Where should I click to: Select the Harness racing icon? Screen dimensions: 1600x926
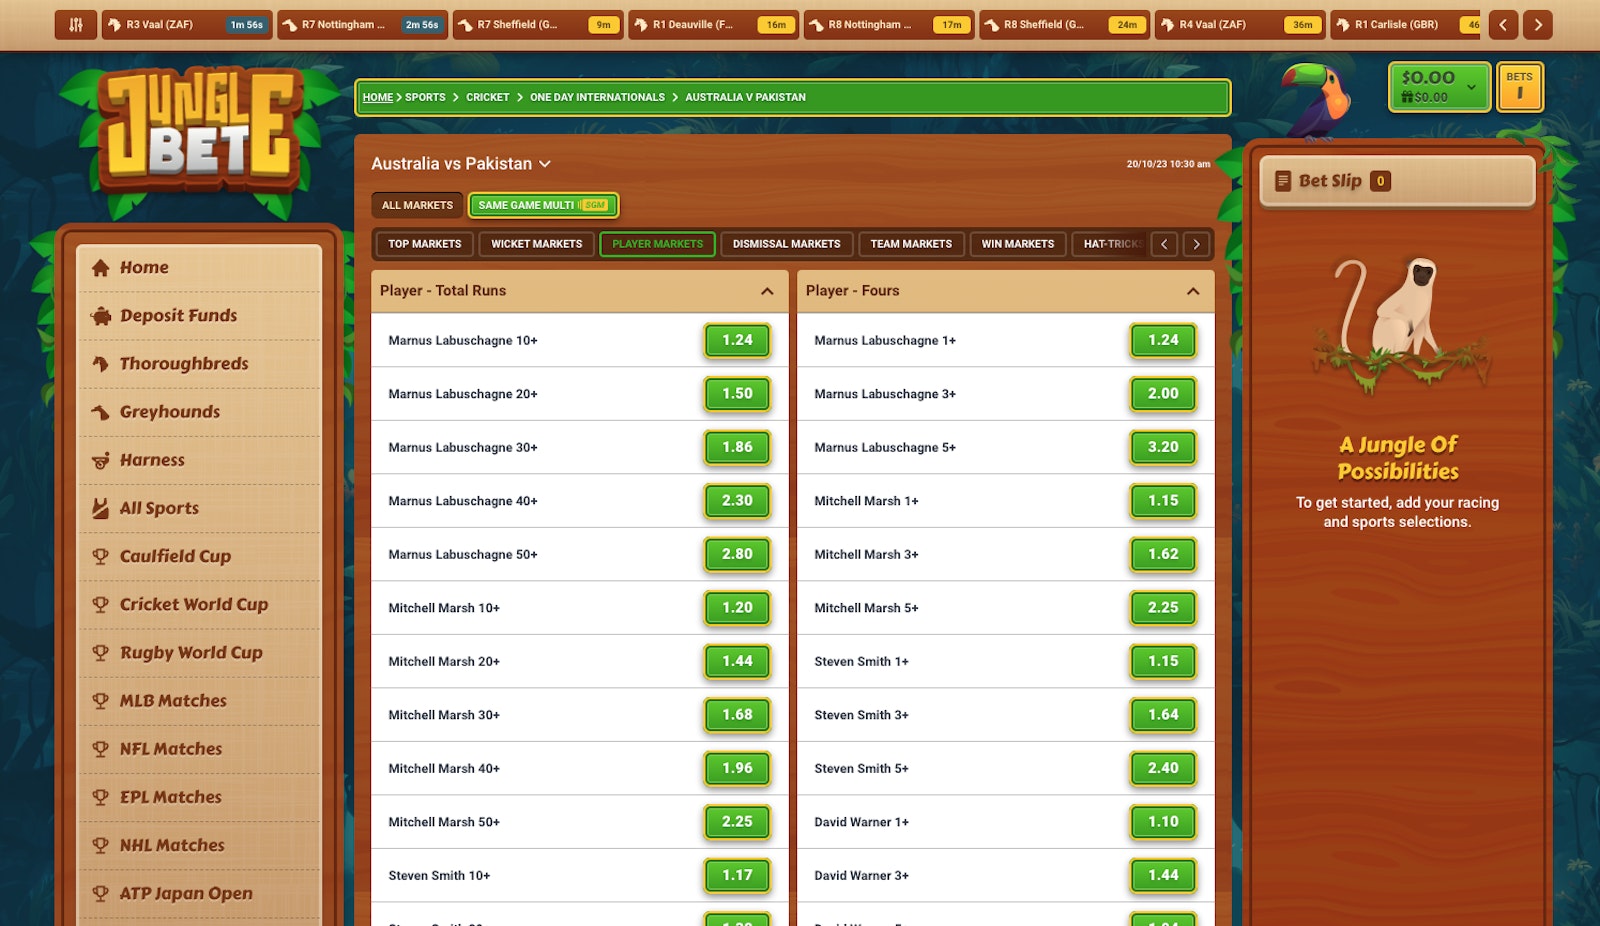[100, 459]
